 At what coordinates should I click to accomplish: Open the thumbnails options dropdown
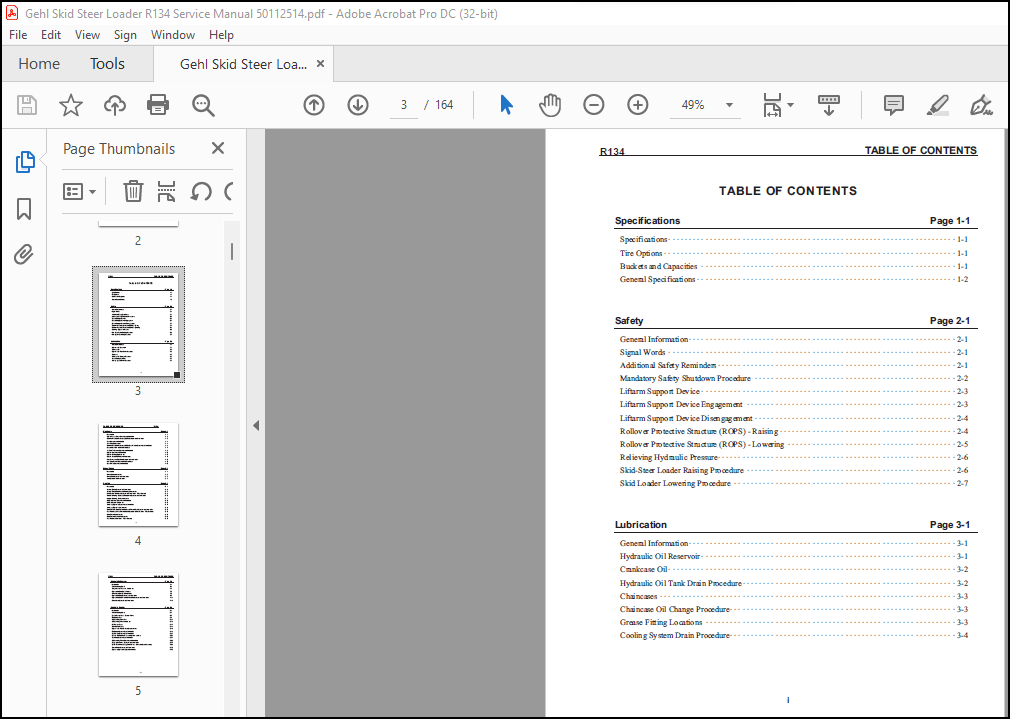(79, 191)
